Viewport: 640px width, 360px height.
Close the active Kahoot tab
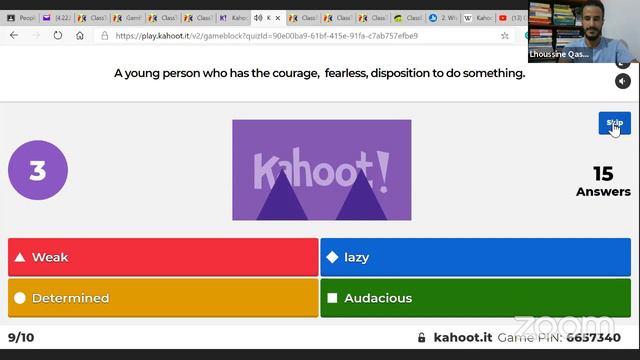click(278, 18)
